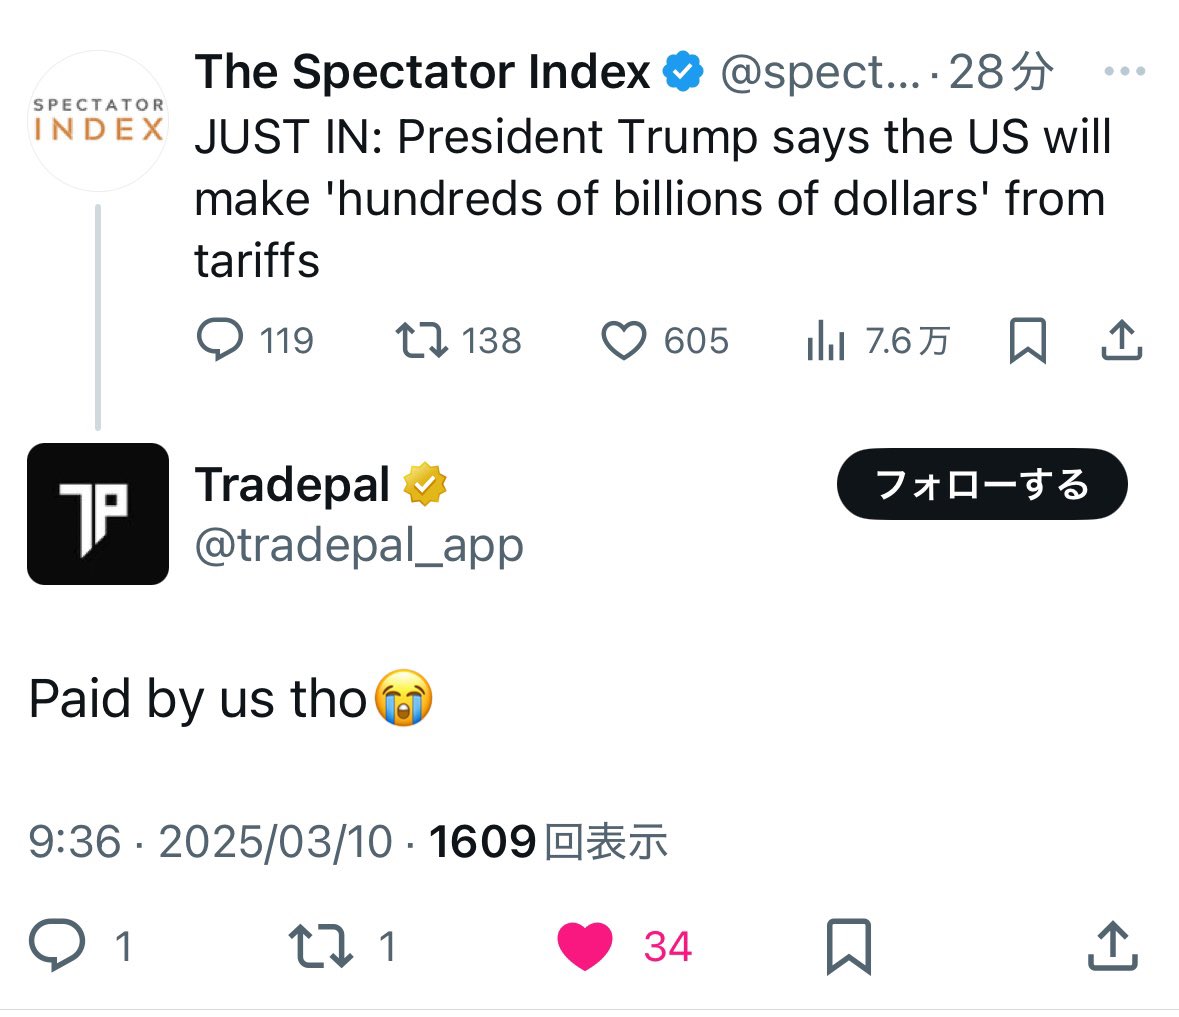The image size is (1179, 1017).
Task: Open Tradepal profile avatar
Action: pos(98,514)
